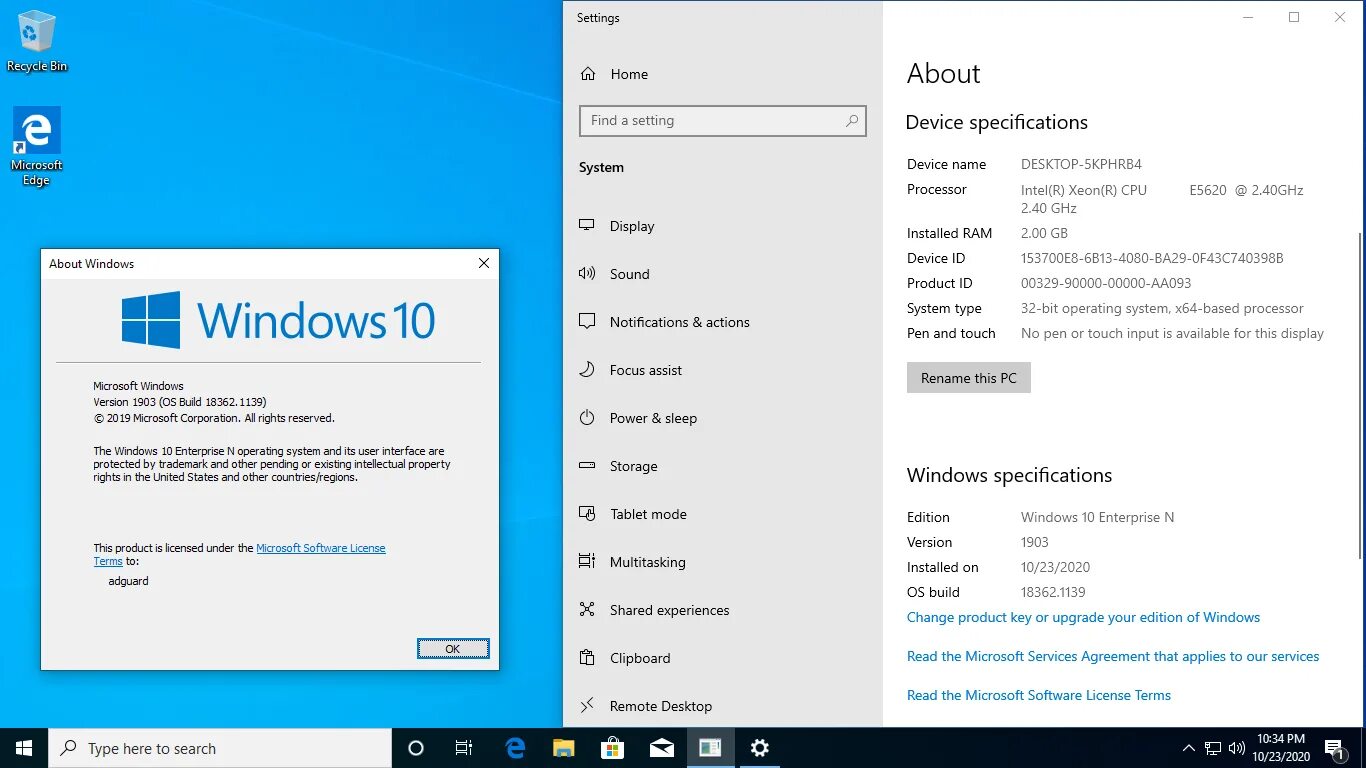Click the About page heading
1366x768 pixels.
pyautogui.click(x=943, y=74)
